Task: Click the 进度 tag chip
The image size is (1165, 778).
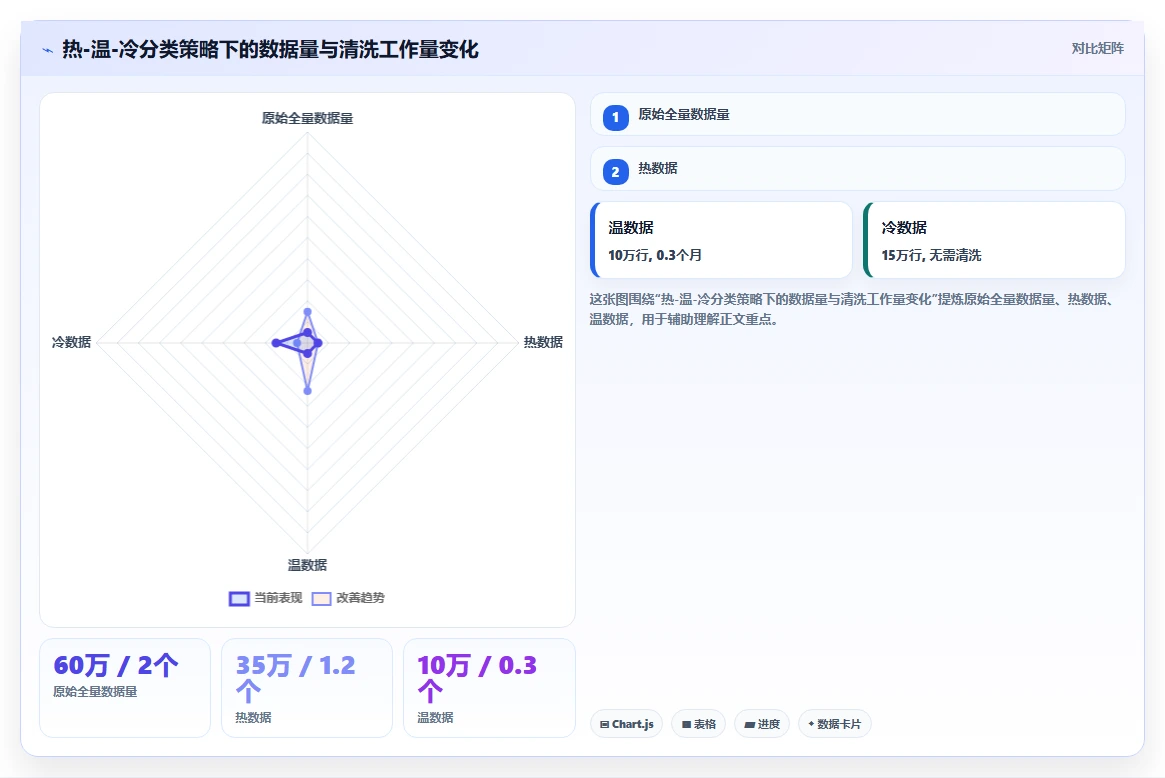Action: (762, 724)
